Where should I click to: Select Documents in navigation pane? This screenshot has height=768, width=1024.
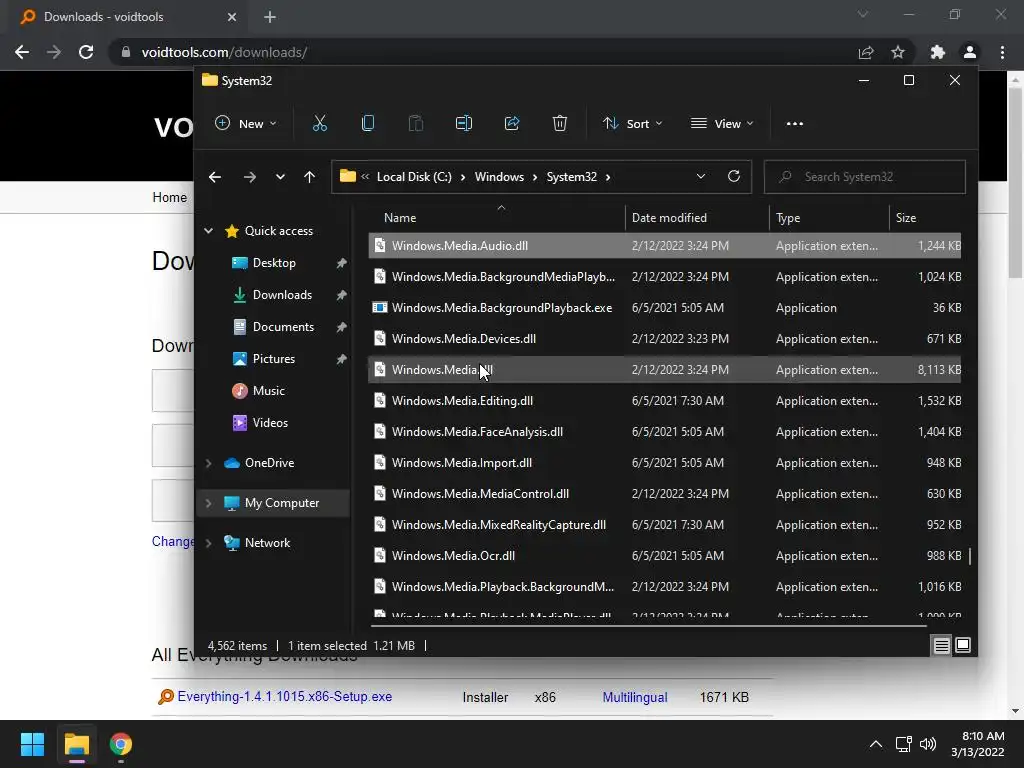tap(283, 327)
